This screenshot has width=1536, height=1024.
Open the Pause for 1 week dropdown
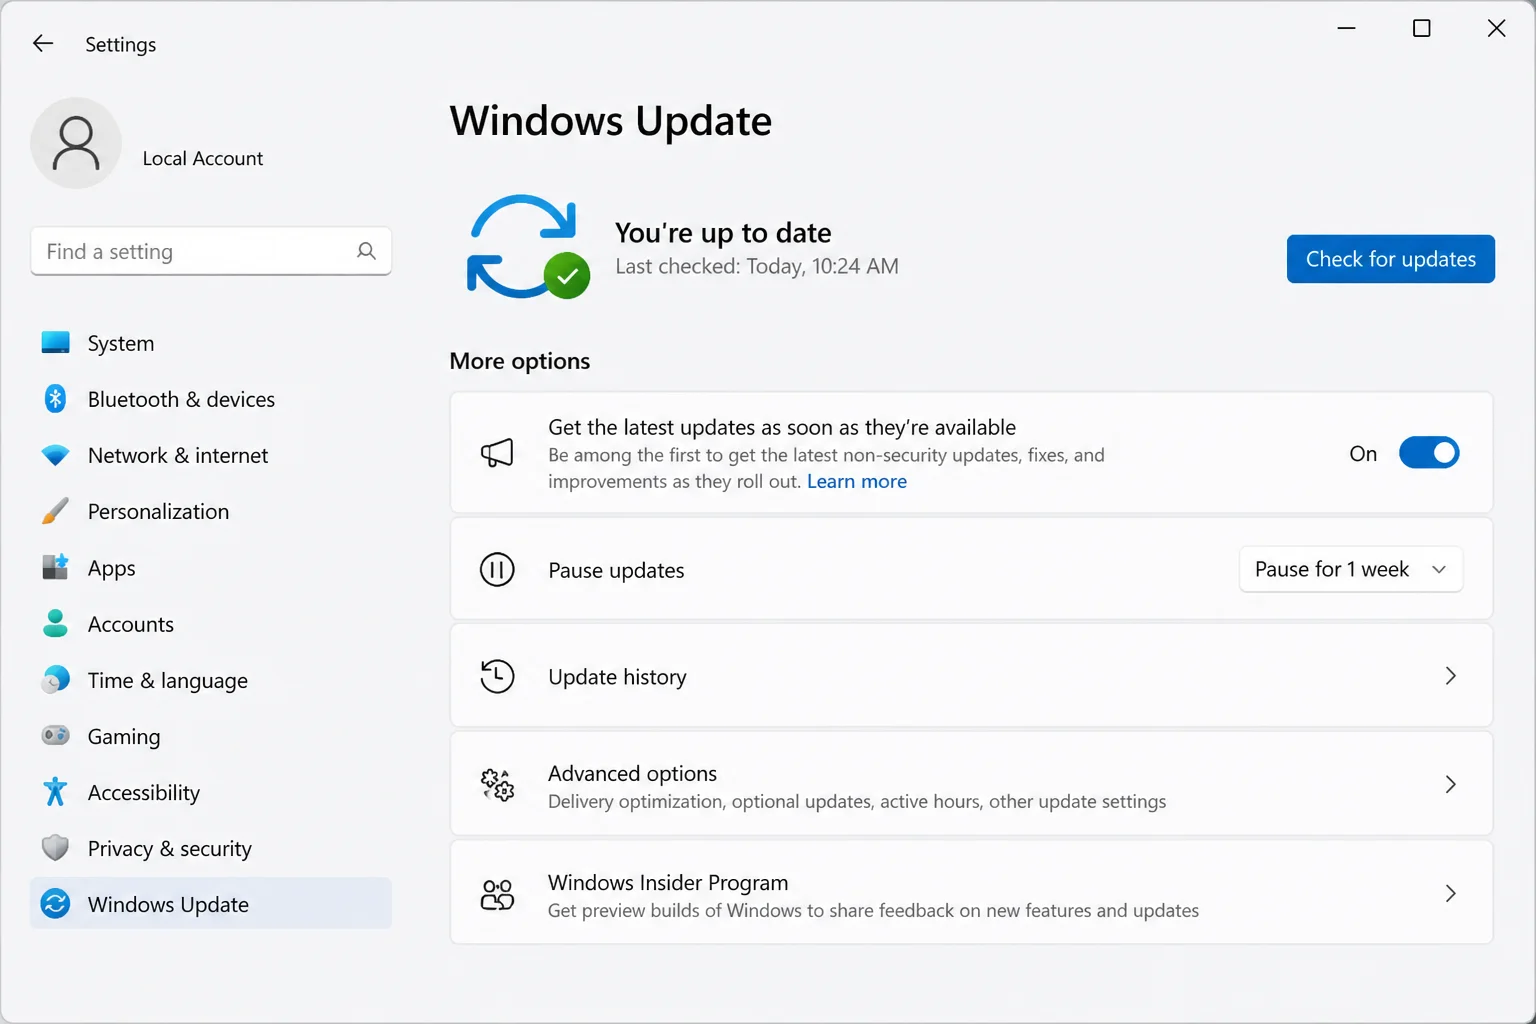(x=1351, y=569)
